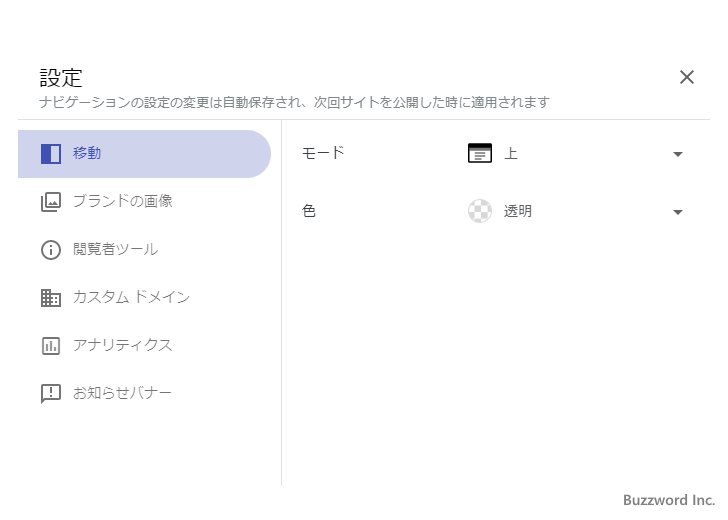Image resolution: width=728 pixels, height=520 pixels.
Task: Click the analytics bar chart icon
Action: (51, 346)
